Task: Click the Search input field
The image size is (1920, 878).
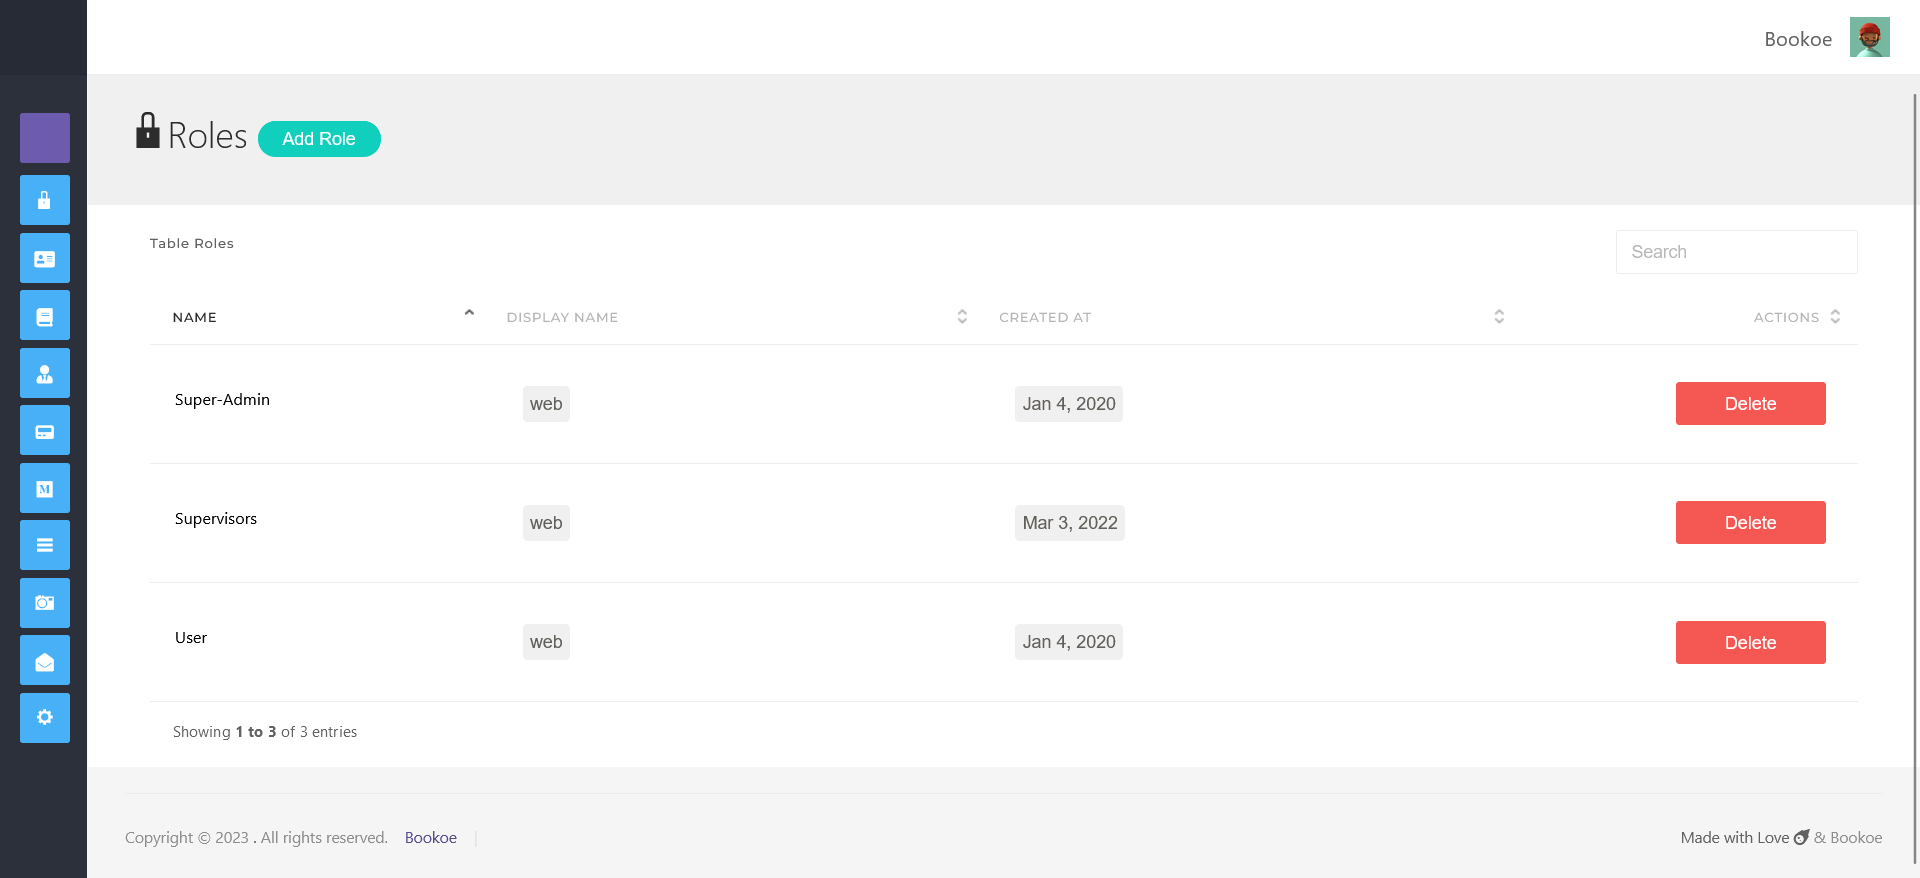Action: 1736,252
